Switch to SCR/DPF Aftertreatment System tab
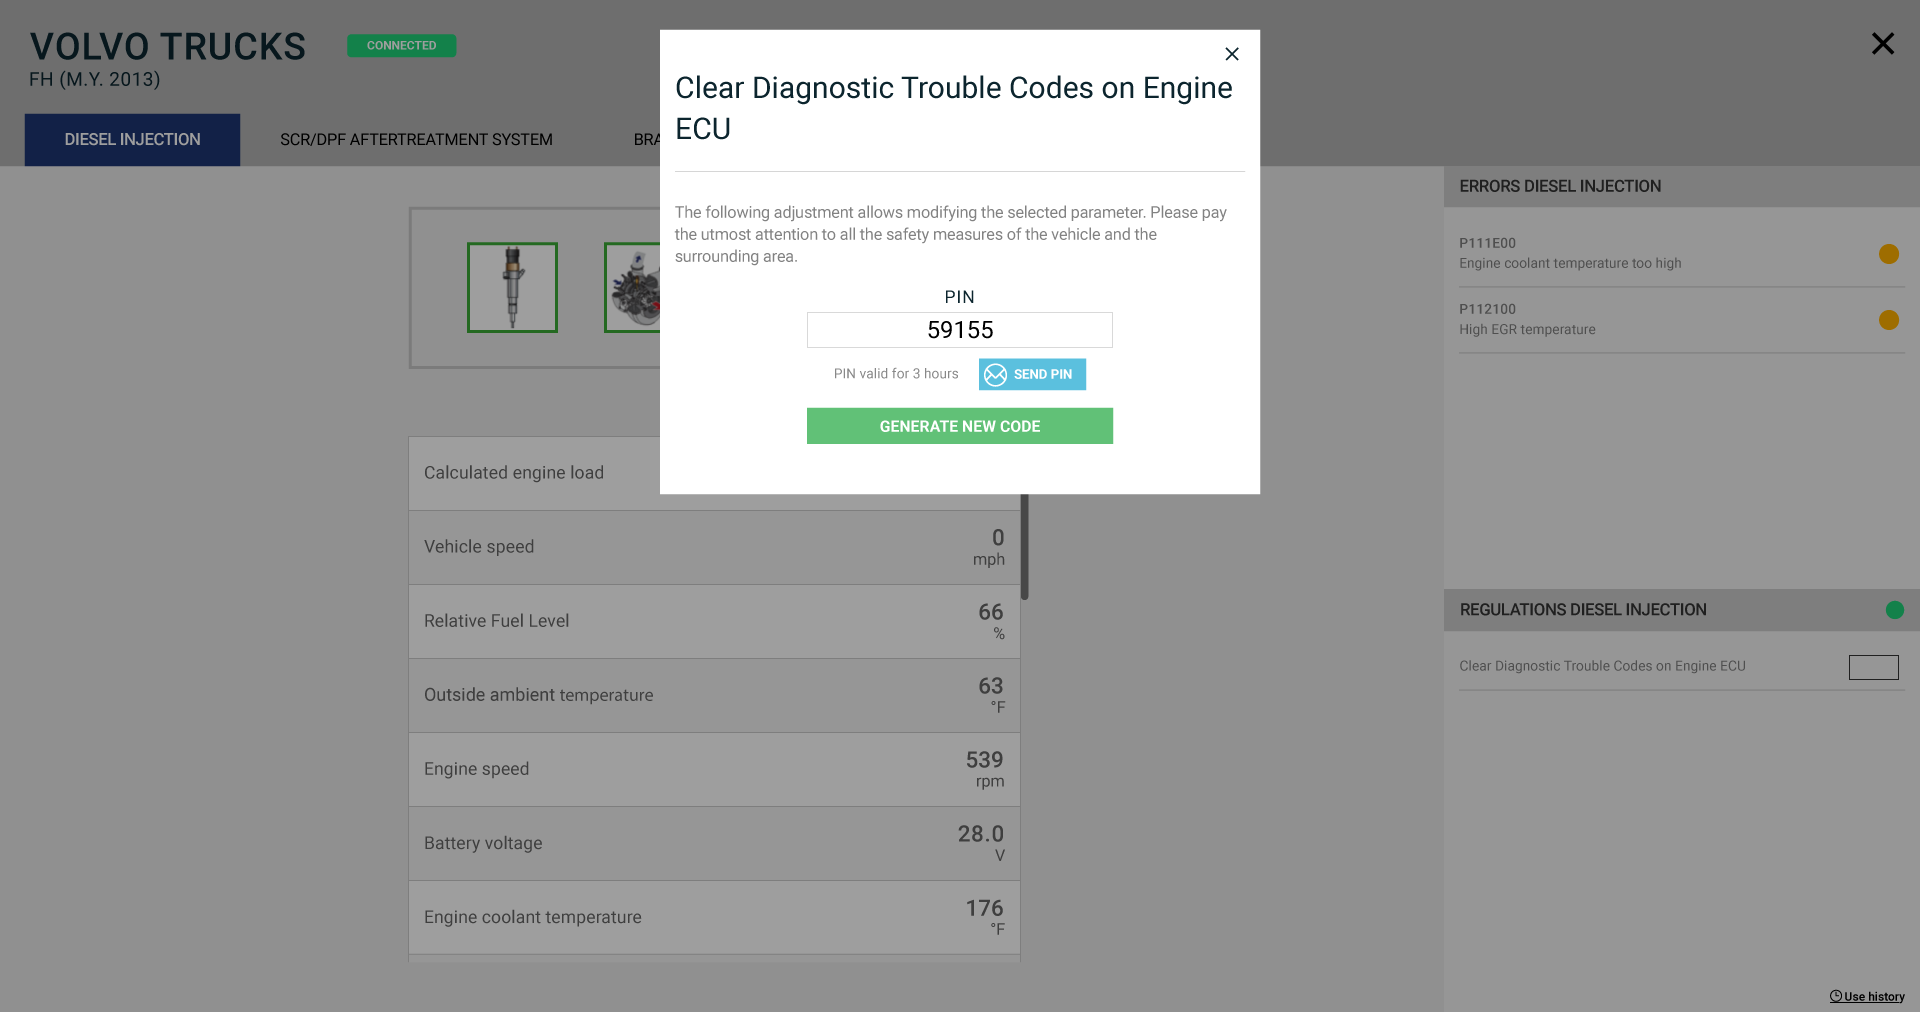1920x1012 pixels. pyautogui.click(x=416, y=140)
